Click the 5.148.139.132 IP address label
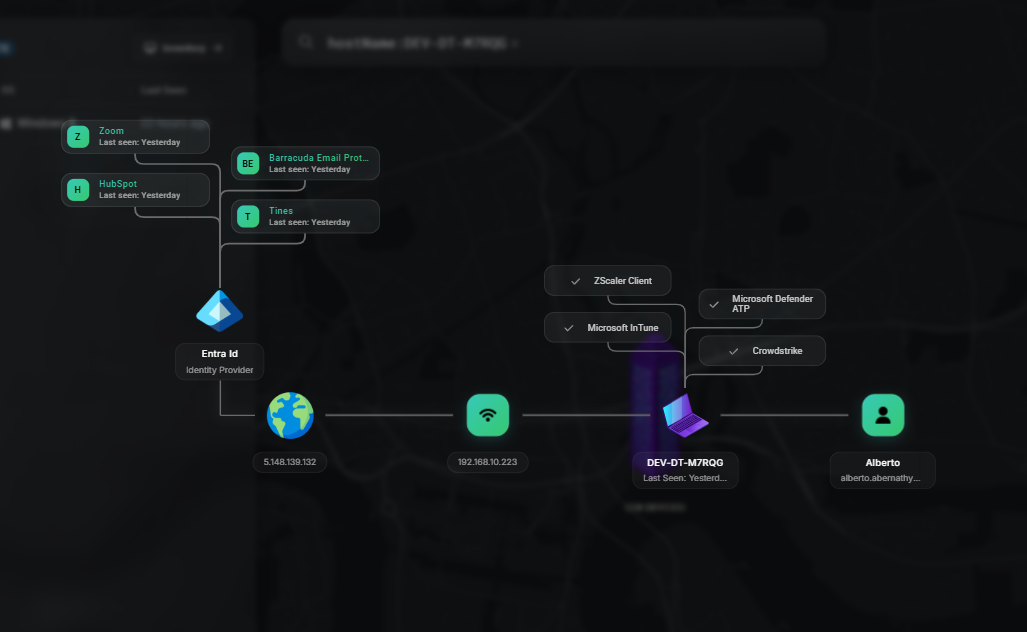 point(290,462)
